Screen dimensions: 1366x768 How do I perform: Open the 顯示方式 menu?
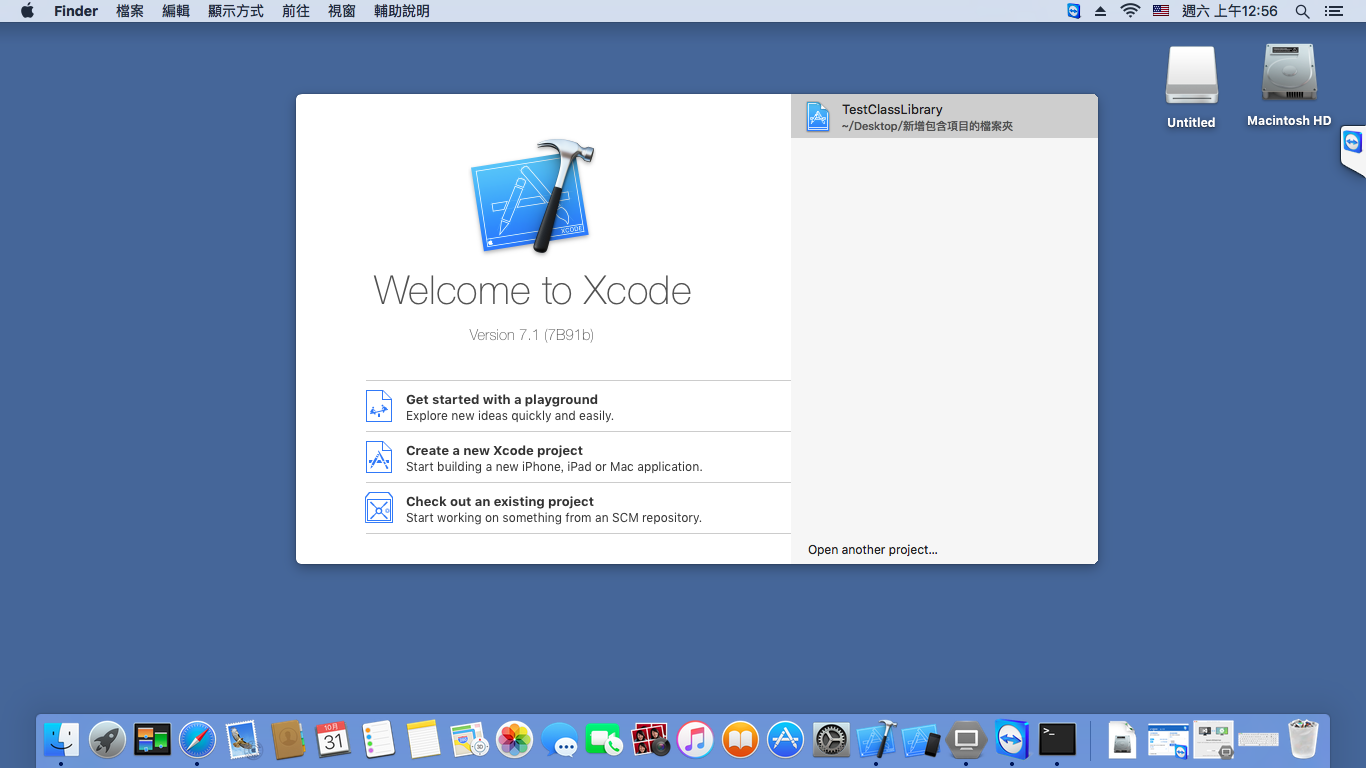click(x=236, y=11)
